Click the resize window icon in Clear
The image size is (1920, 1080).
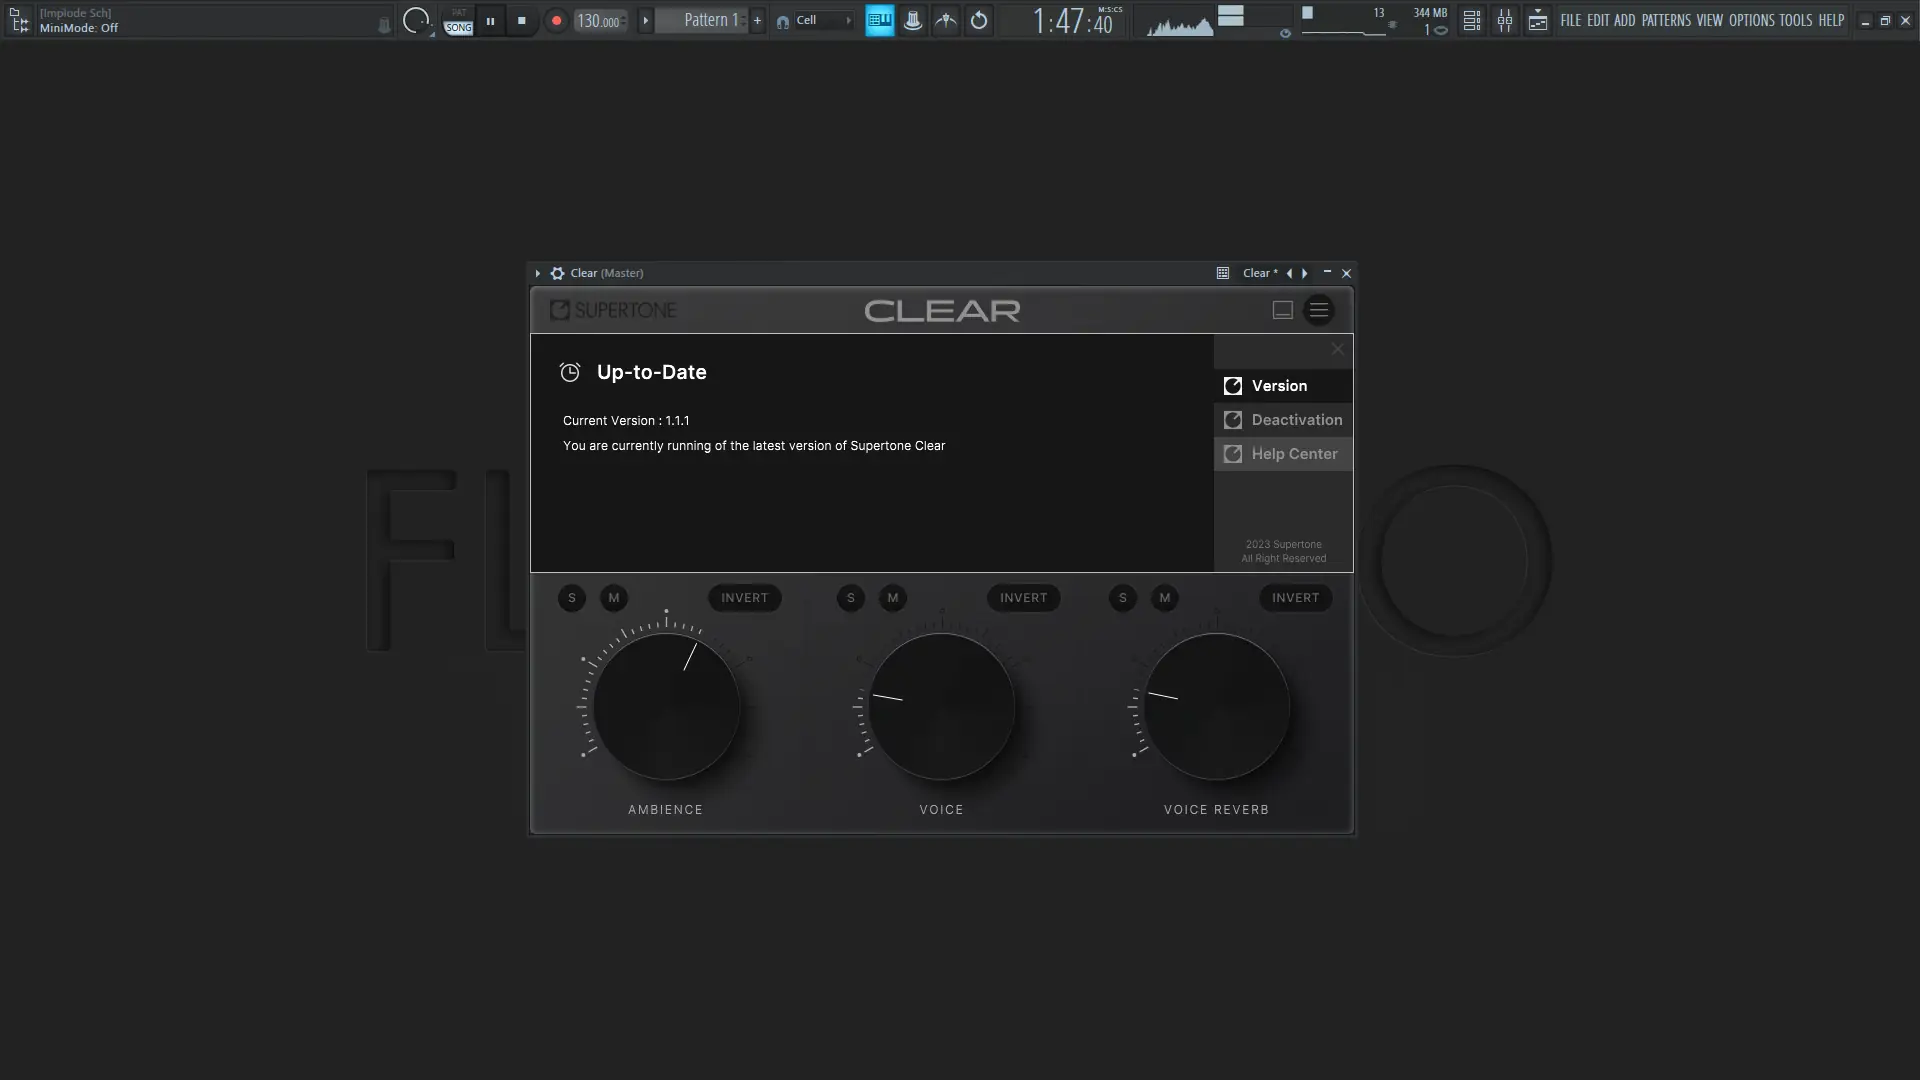[x=1282, y=310]
